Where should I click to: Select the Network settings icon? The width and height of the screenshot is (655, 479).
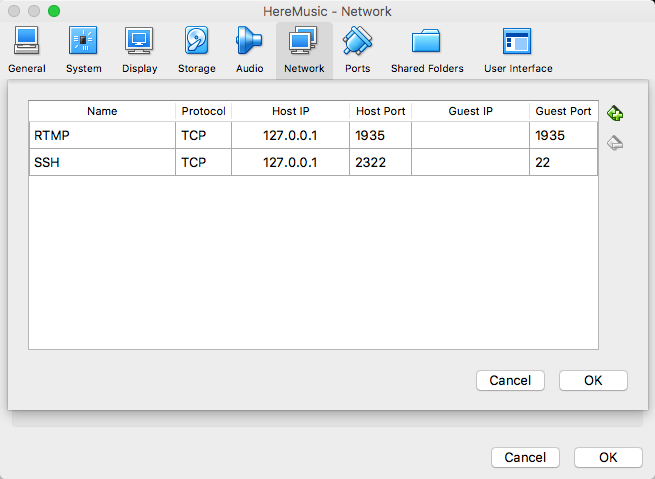point(304,50)
